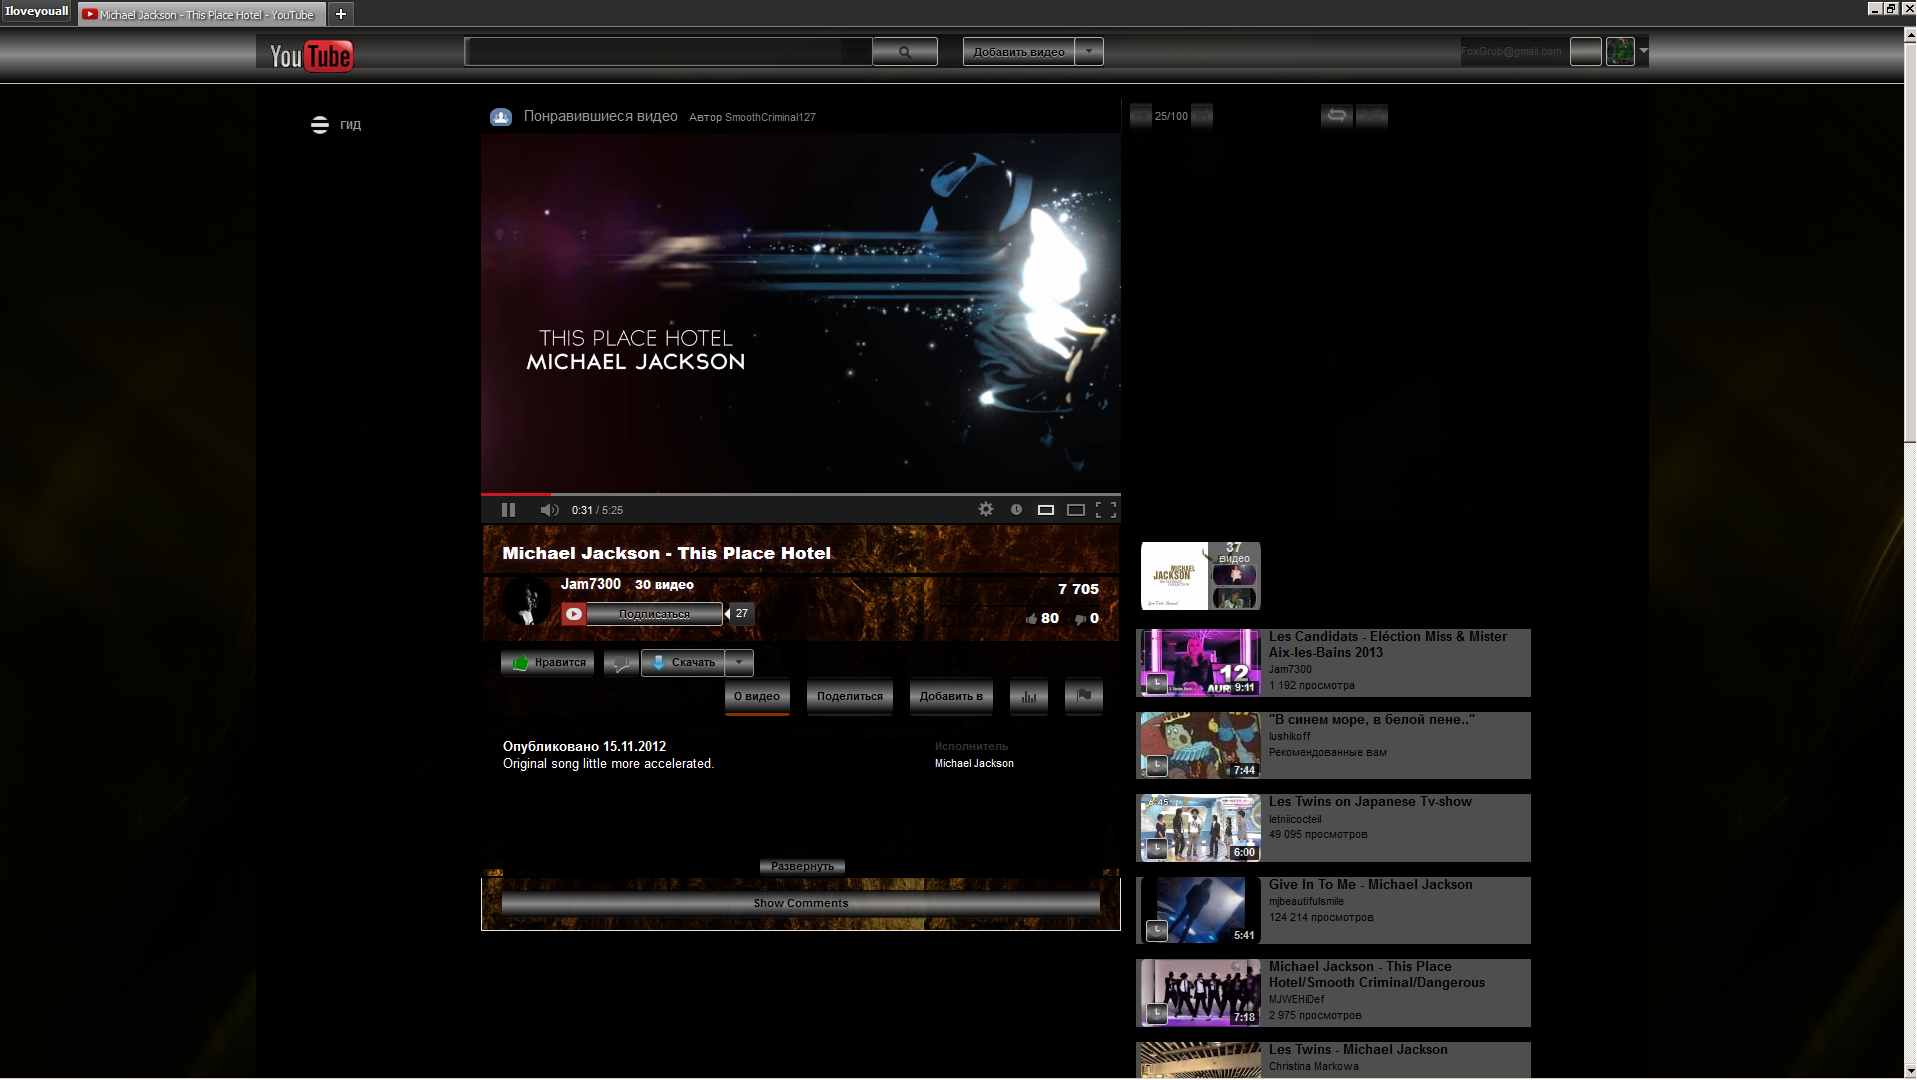The width and height of the screenshot is (1917, 1080).
Task: Like video with Нравится button
Action: [x=548, y=662]
